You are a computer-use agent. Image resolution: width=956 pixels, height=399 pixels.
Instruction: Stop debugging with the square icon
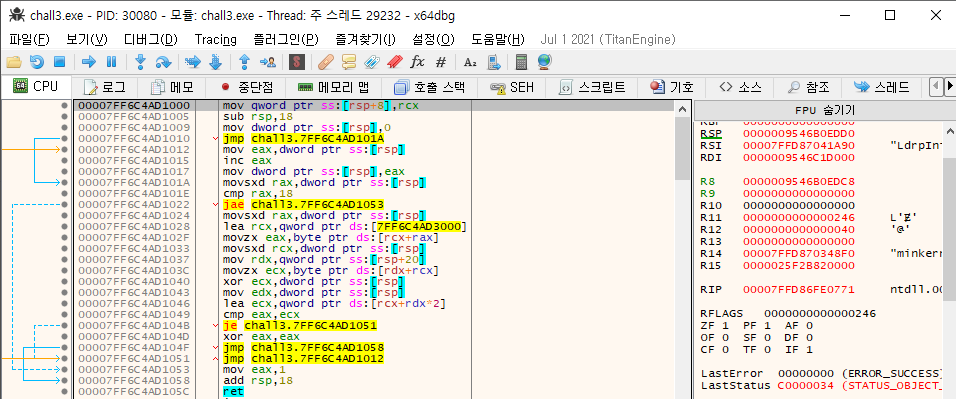[x=59, y=62]
